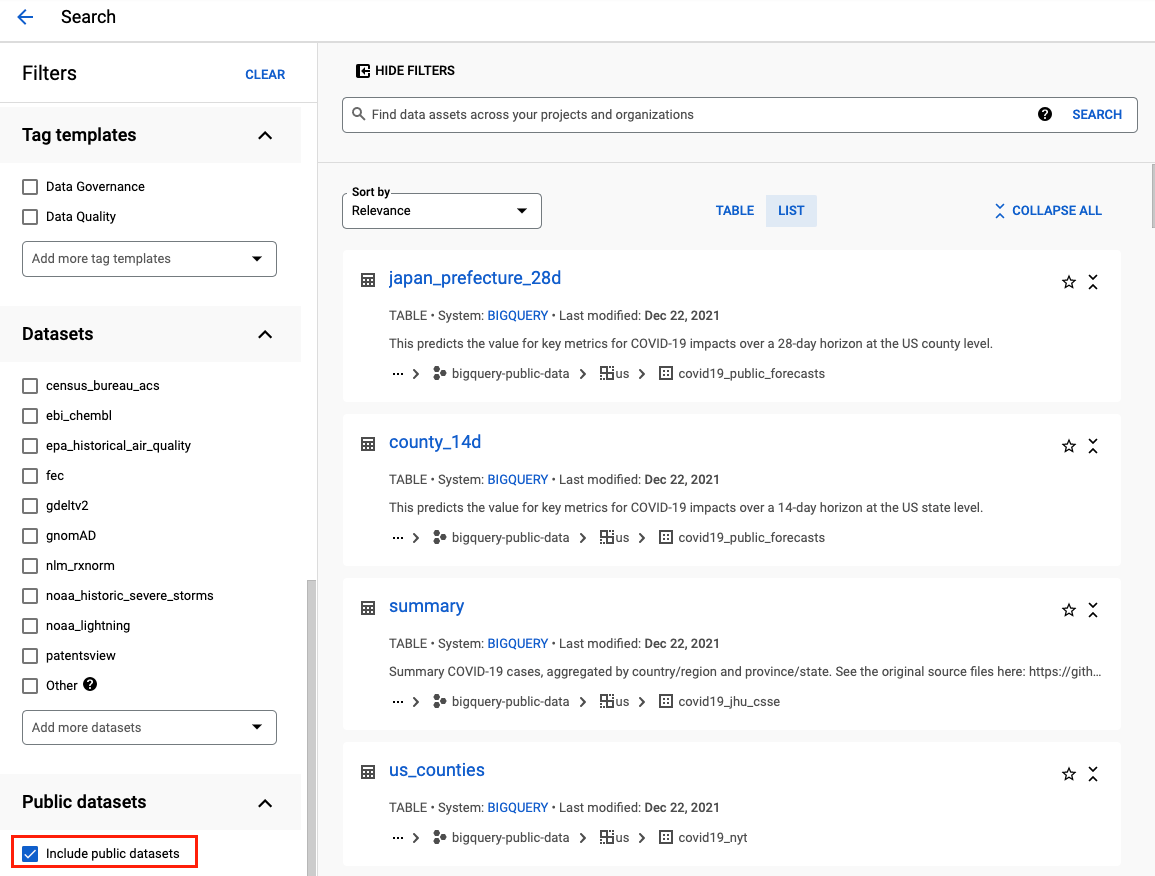
Task: Click the table icon beside japan_prefecture_28d
Action: click(x=368, y=280)
